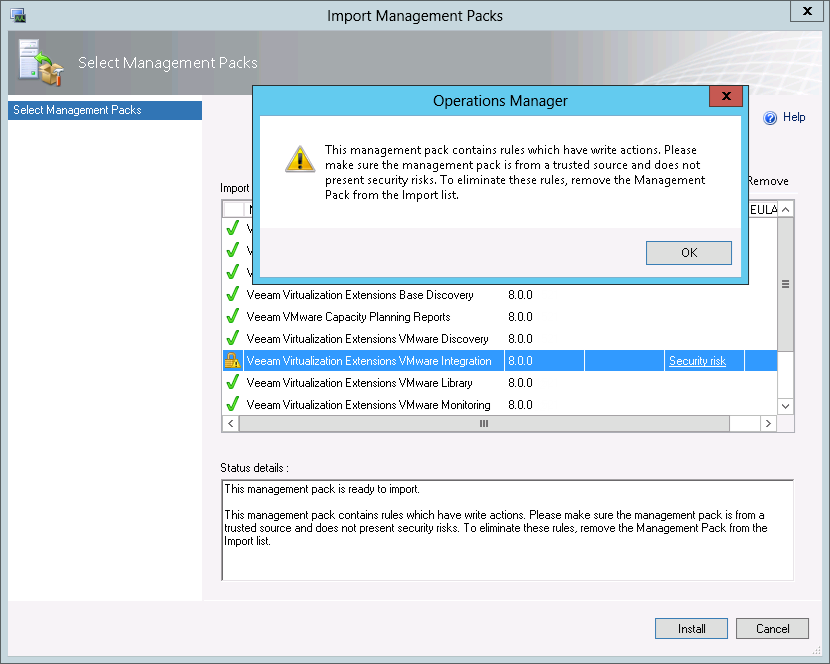Click green check for Base Discovery row

[232, 294]
